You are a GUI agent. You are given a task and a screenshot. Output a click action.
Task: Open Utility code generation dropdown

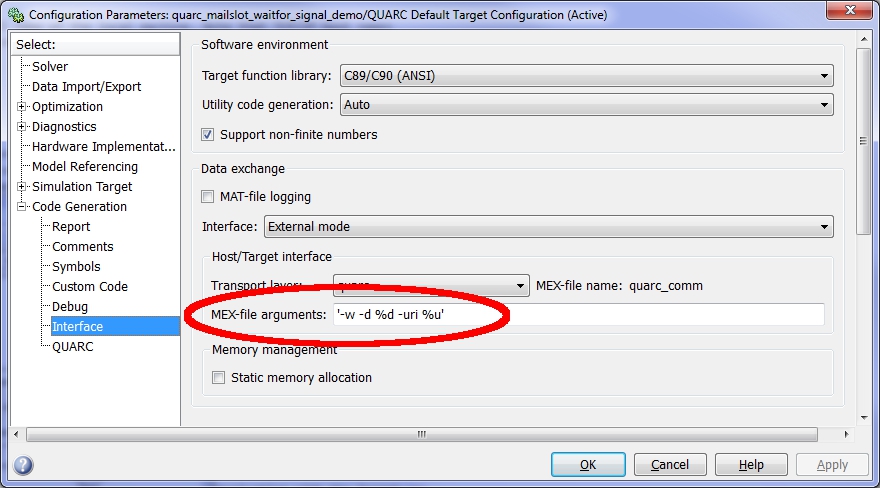tap(586, 105)
